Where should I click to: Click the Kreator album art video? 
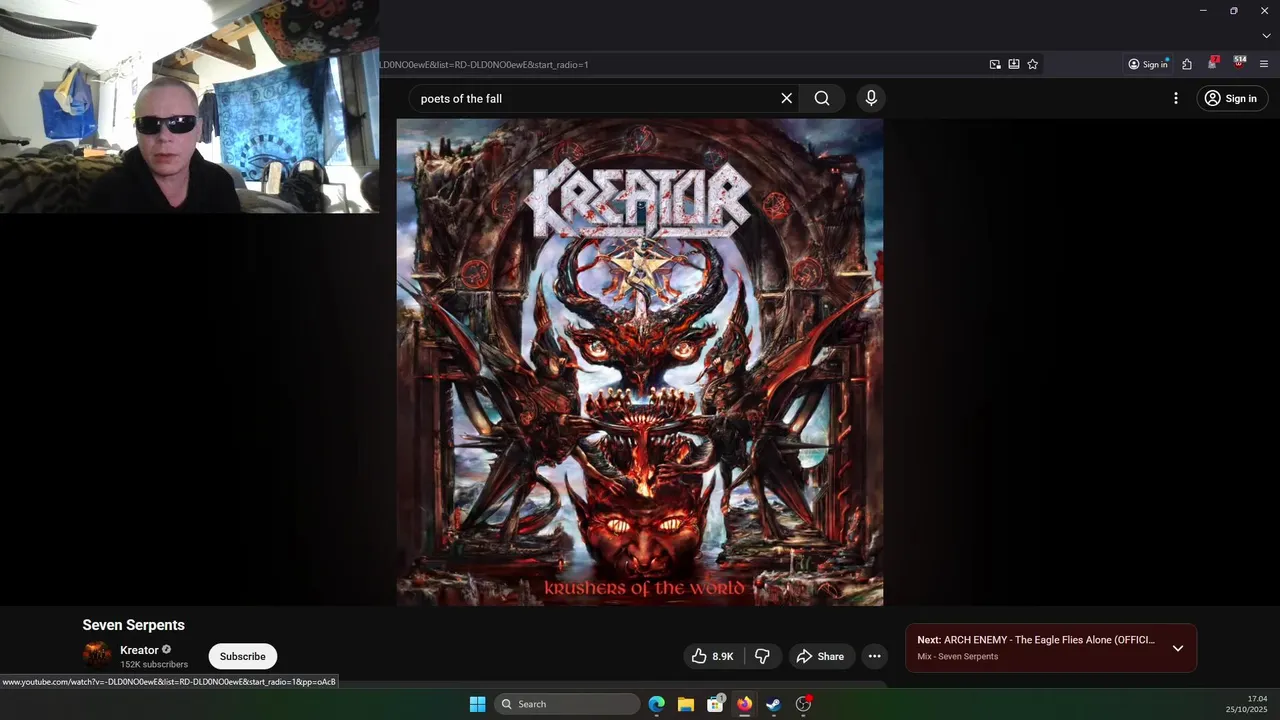pyautogui.click(x=640, y=362)
